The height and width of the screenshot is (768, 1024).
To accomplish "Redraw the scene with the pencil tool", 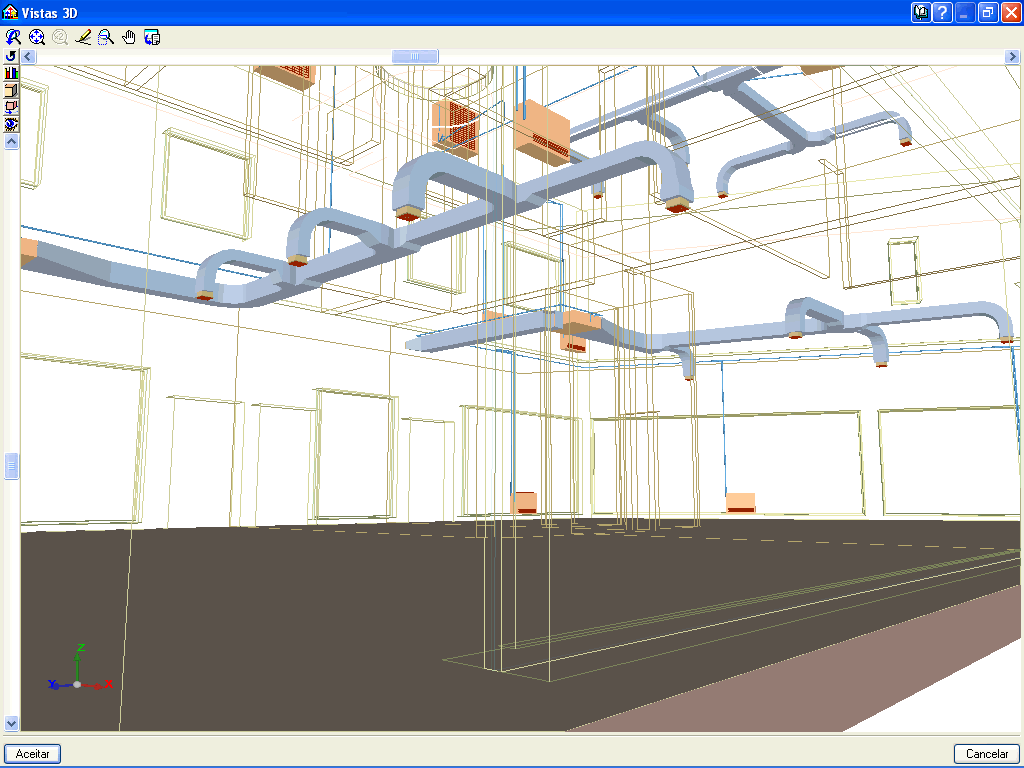I will tap(83, 37).
